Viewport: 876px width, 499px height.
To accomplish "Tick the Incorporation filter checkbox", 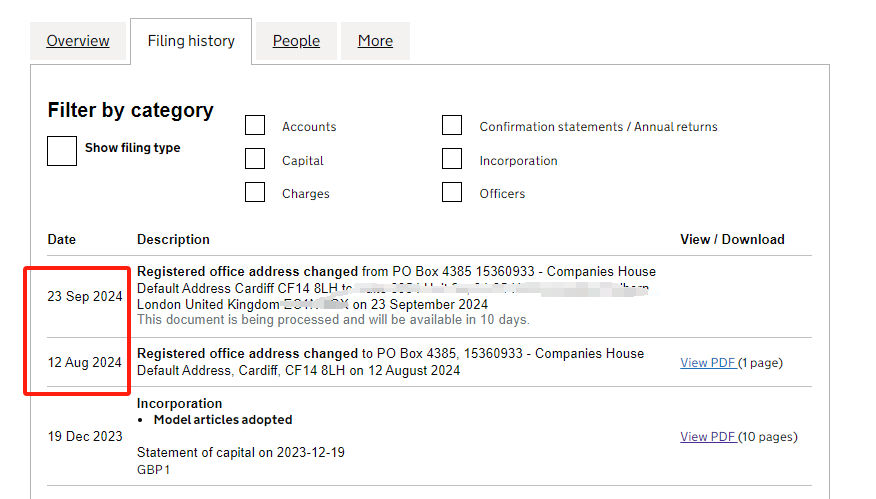I will 452,159.
